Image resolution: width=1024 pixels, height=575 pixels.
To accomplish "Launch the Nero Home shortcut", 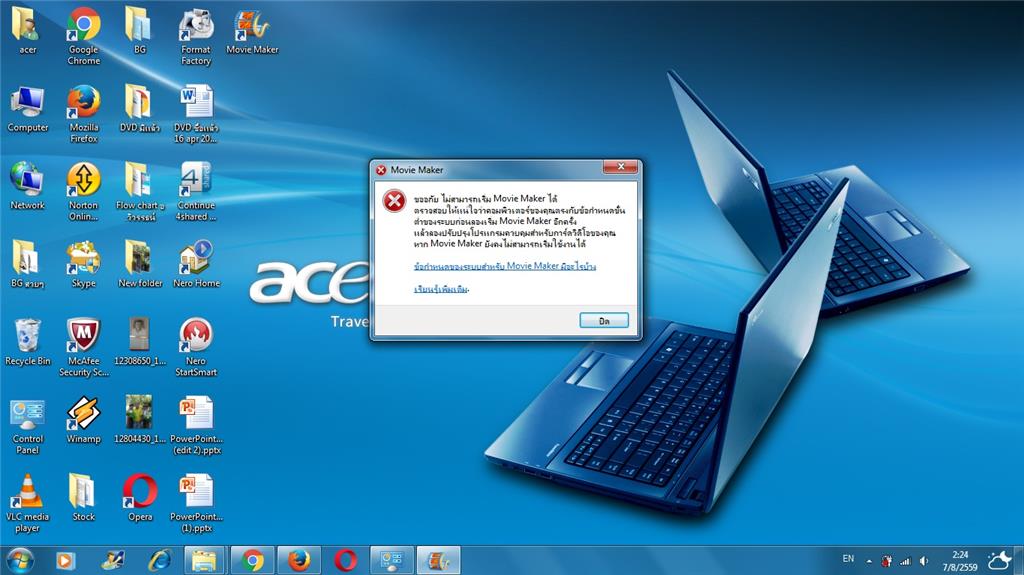I will [196, 265].
